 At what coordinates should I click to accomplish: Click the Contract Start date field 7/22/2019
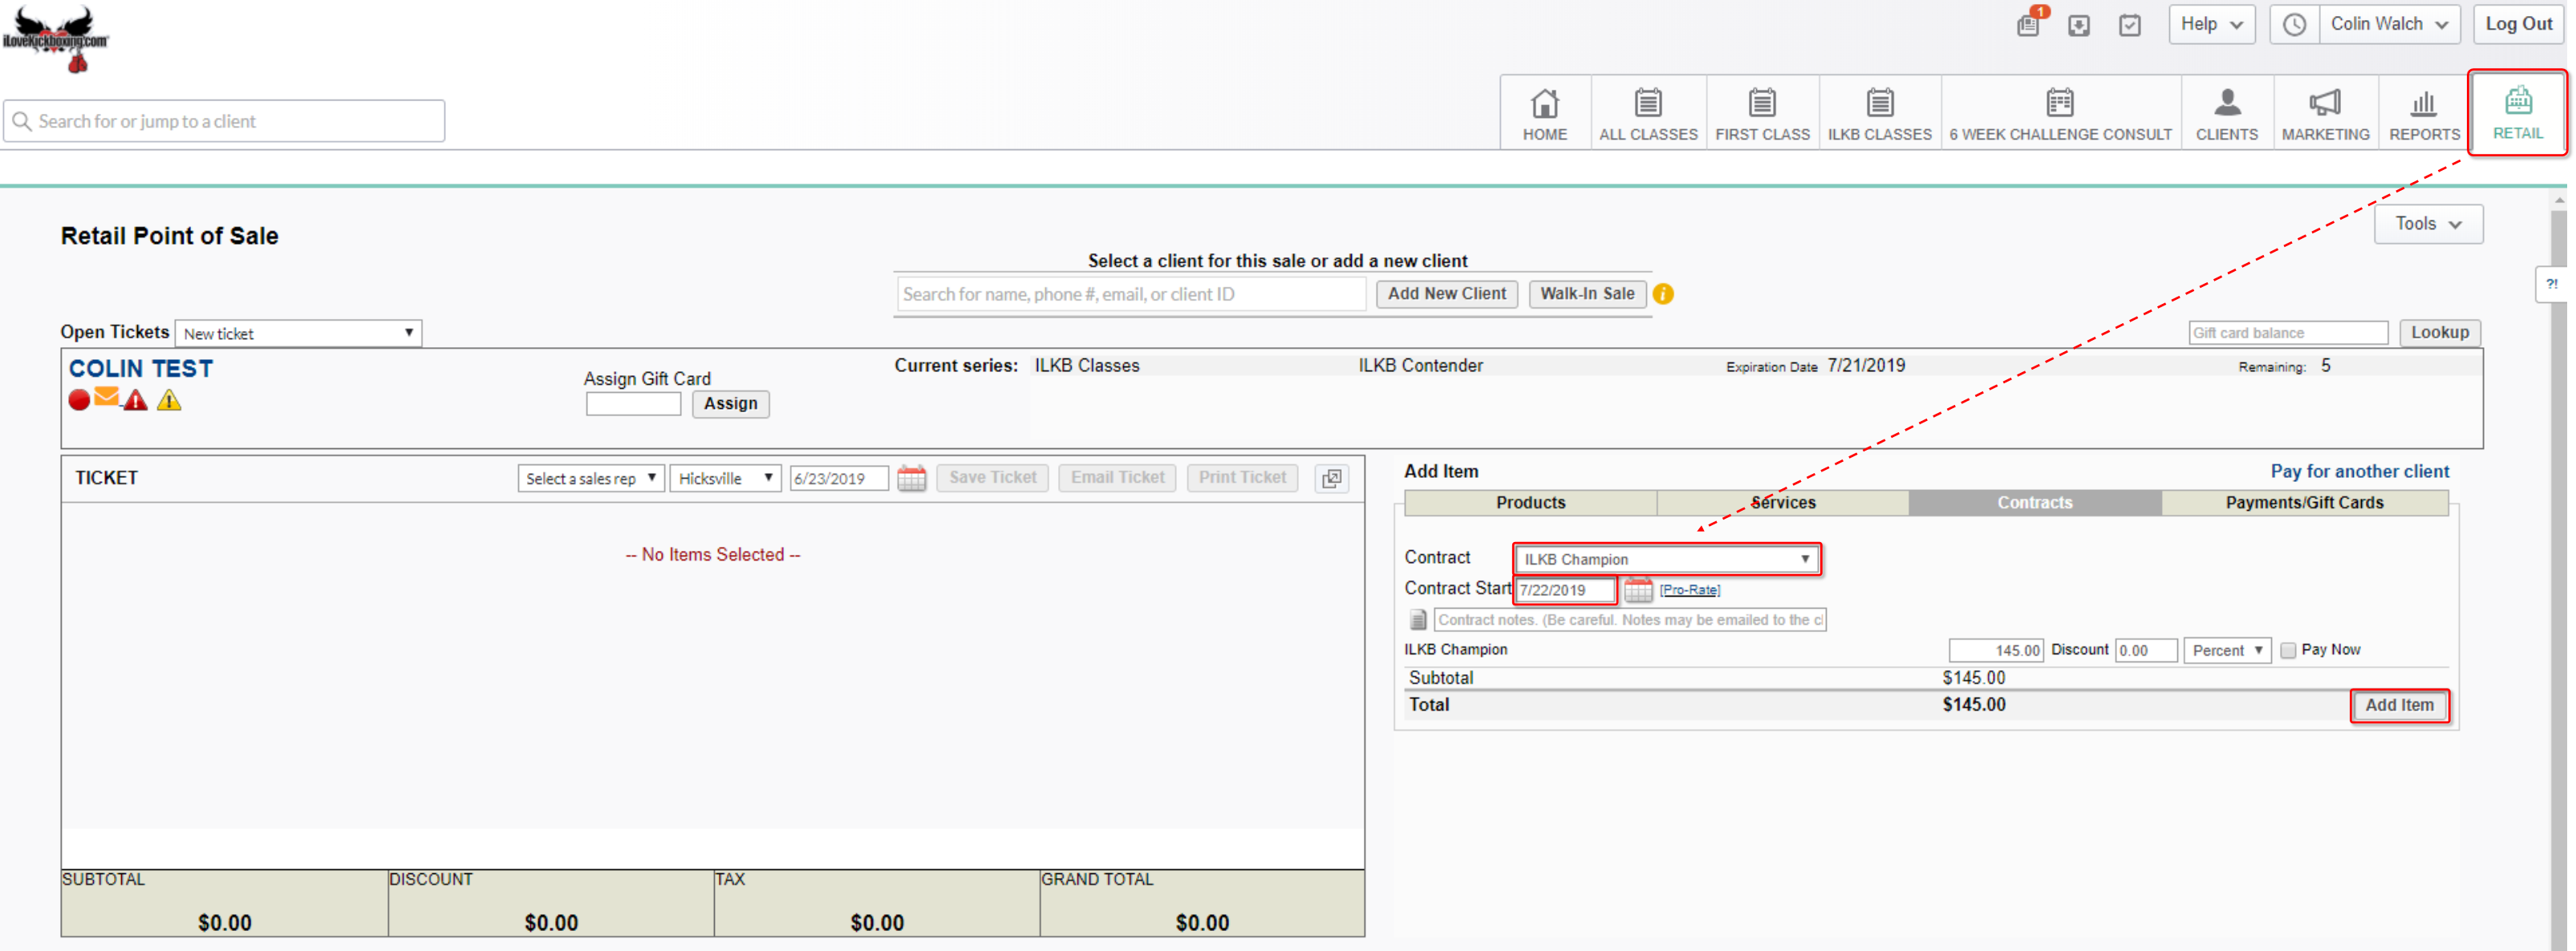pyautogui.click(x=1565, y=590)
